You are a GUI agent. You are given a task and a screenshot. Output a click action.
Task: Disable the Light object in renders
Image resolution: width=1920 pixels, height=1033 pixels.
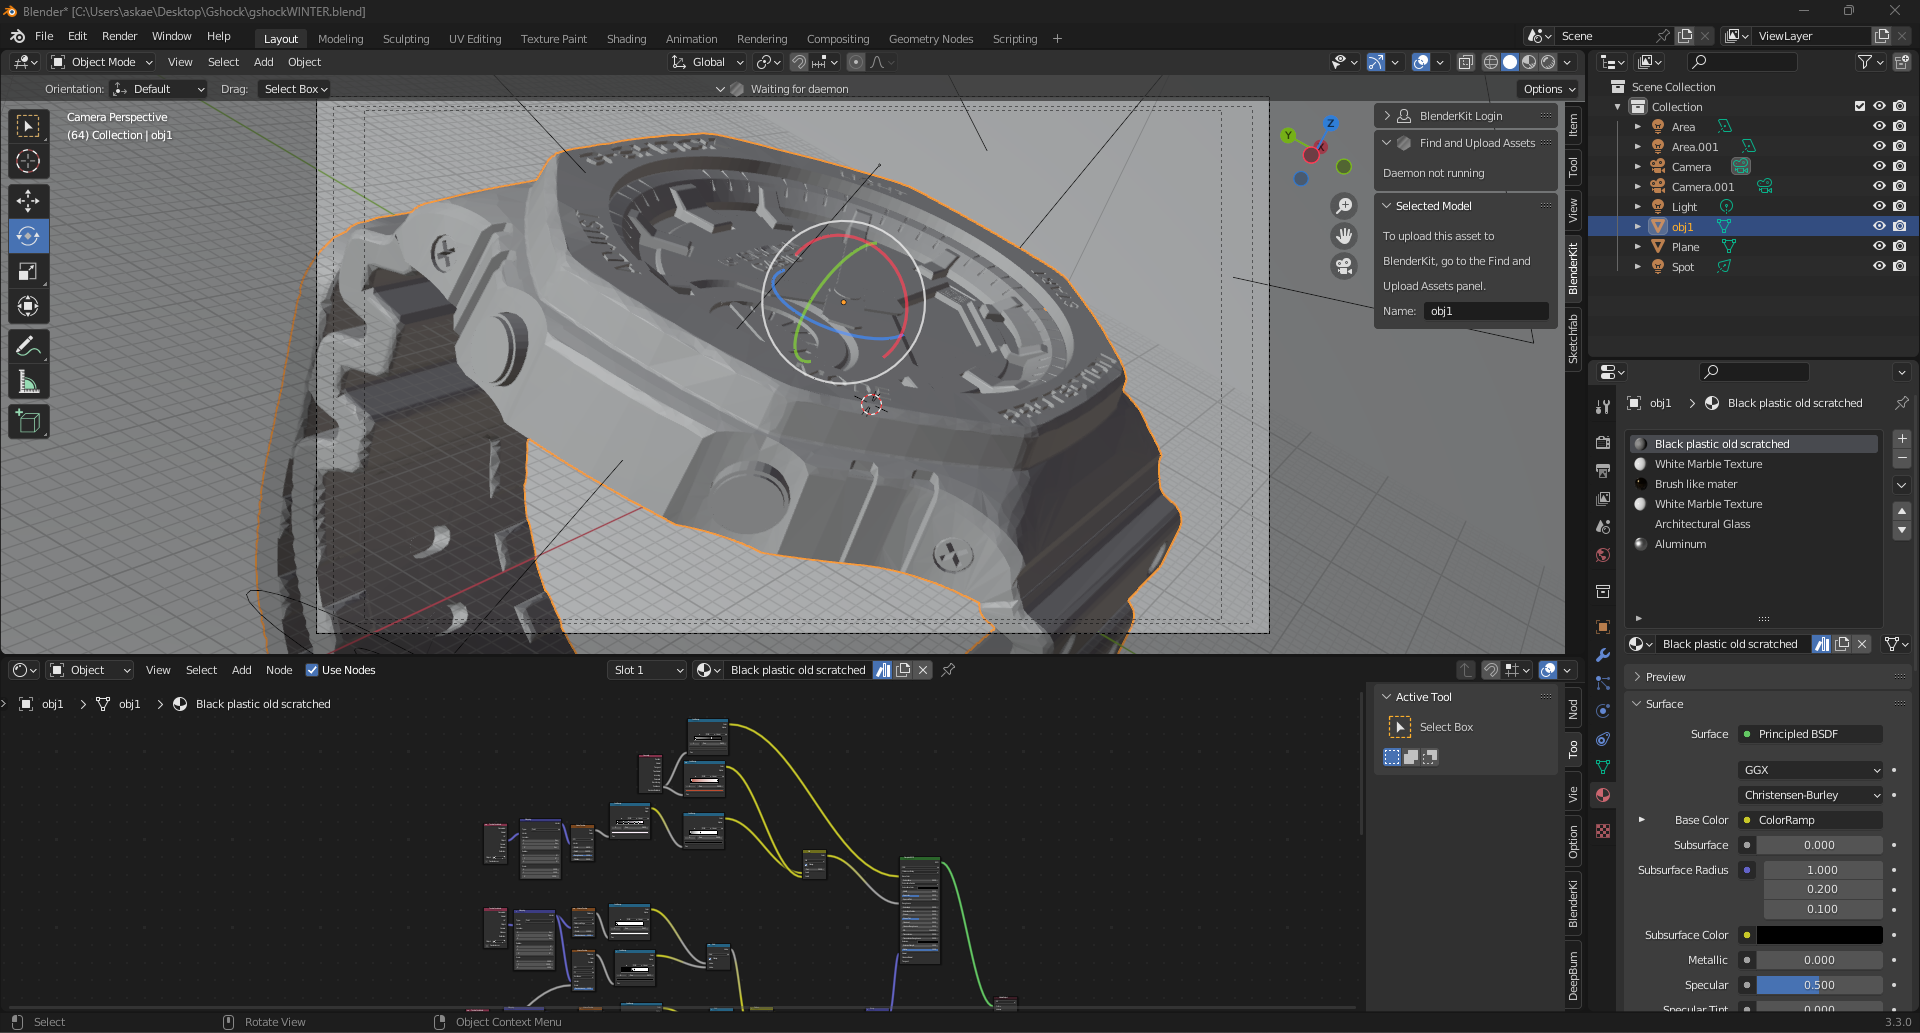[x=1899, y=206]
